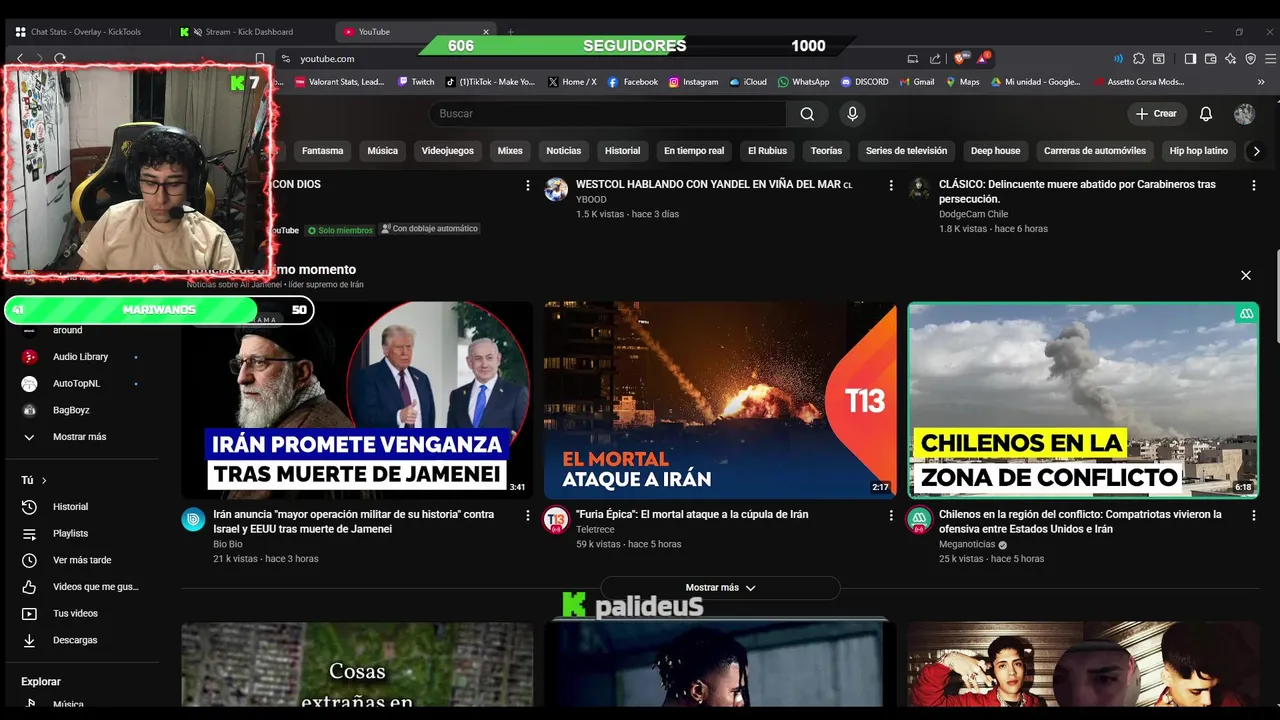
Task: Open the Brave Wallet icon
Action: 1210,59
